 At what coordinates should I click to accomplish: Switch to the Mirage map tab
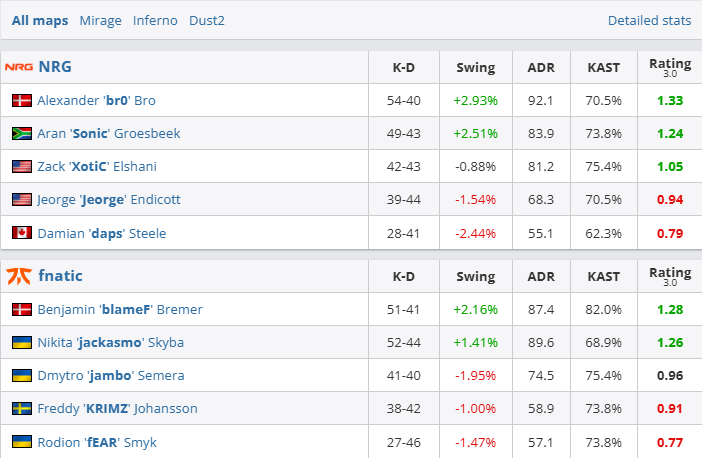(99, 20)
